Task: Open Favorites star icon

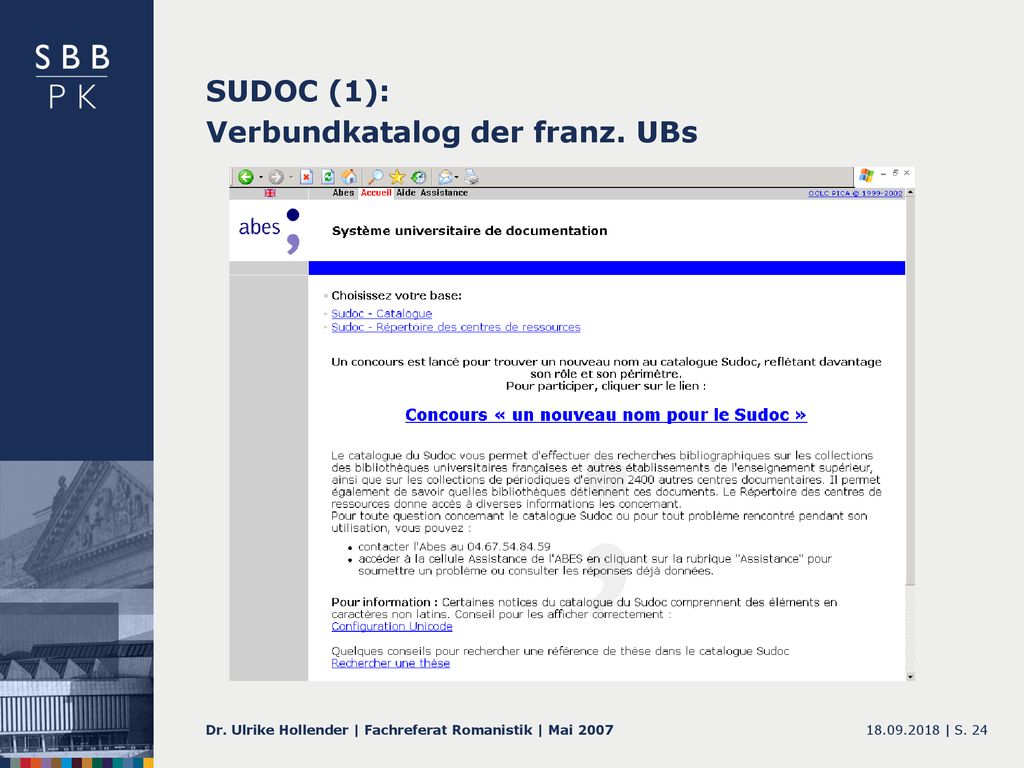Action: coord(397,177)
